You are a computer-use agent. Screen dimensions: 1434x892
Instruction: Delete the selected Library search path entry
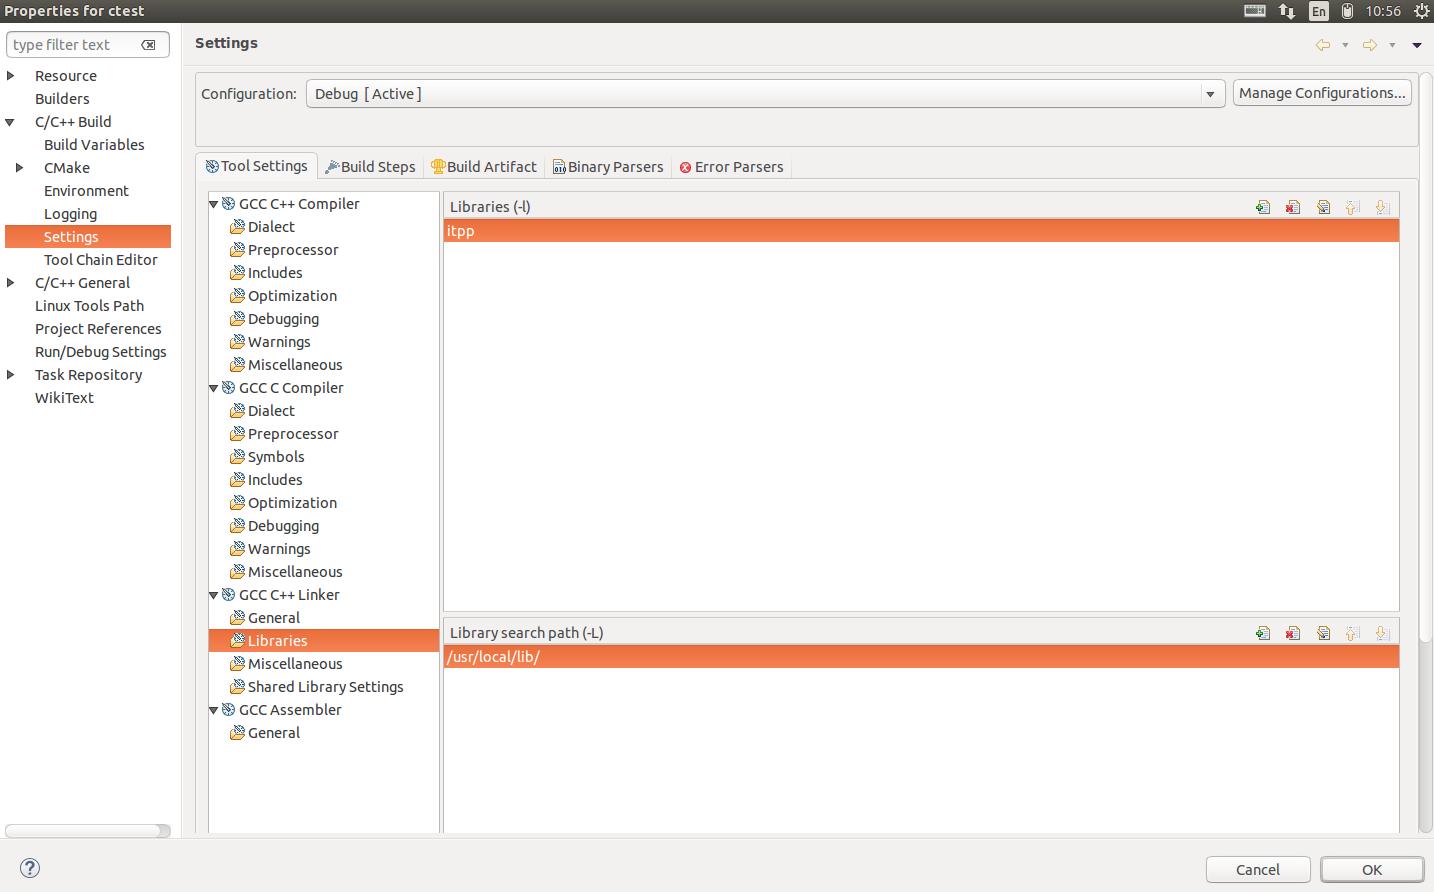[1293, 633]
